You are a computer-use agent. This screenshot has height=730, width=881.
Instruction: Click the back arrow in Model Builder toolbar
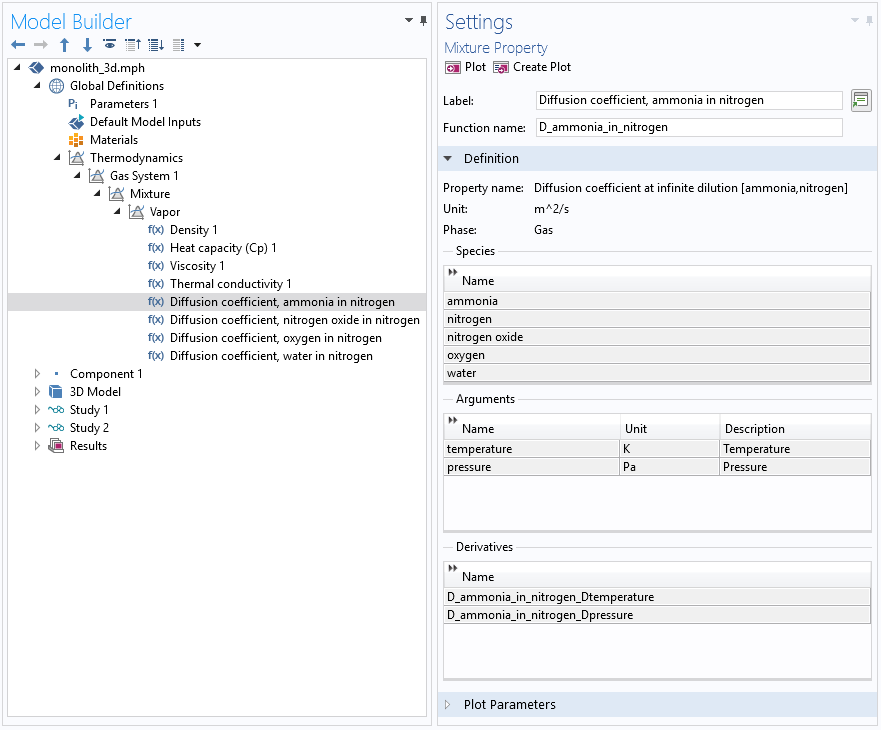(18, 45)
